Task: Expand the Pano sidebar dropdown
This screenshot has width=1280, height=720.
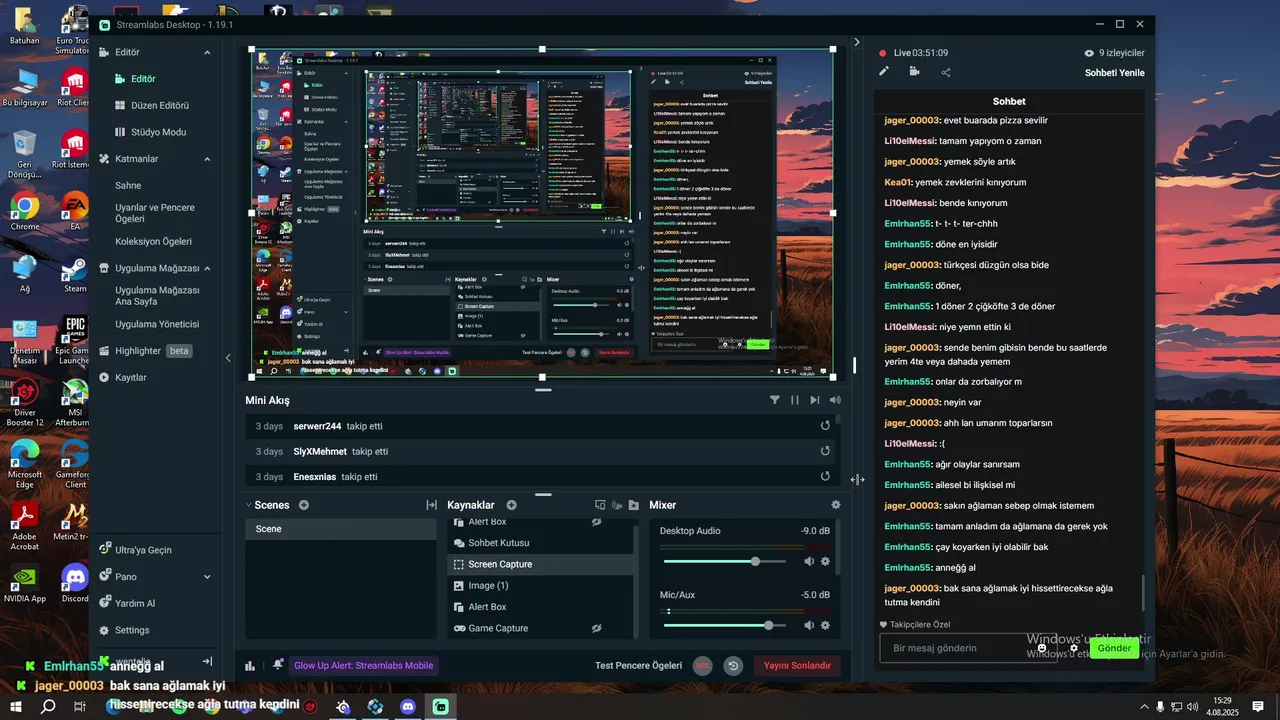Action: pyautogui.click(x=208, y=577)
